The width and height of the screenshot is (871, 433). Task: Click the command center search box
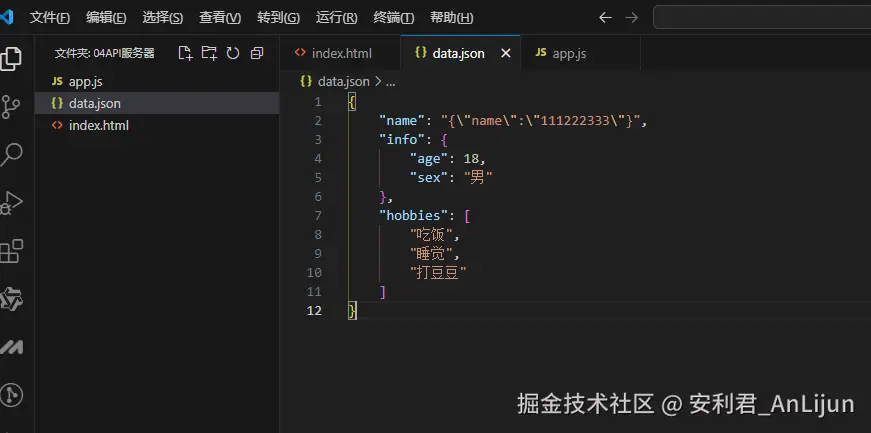pos(762,18)
